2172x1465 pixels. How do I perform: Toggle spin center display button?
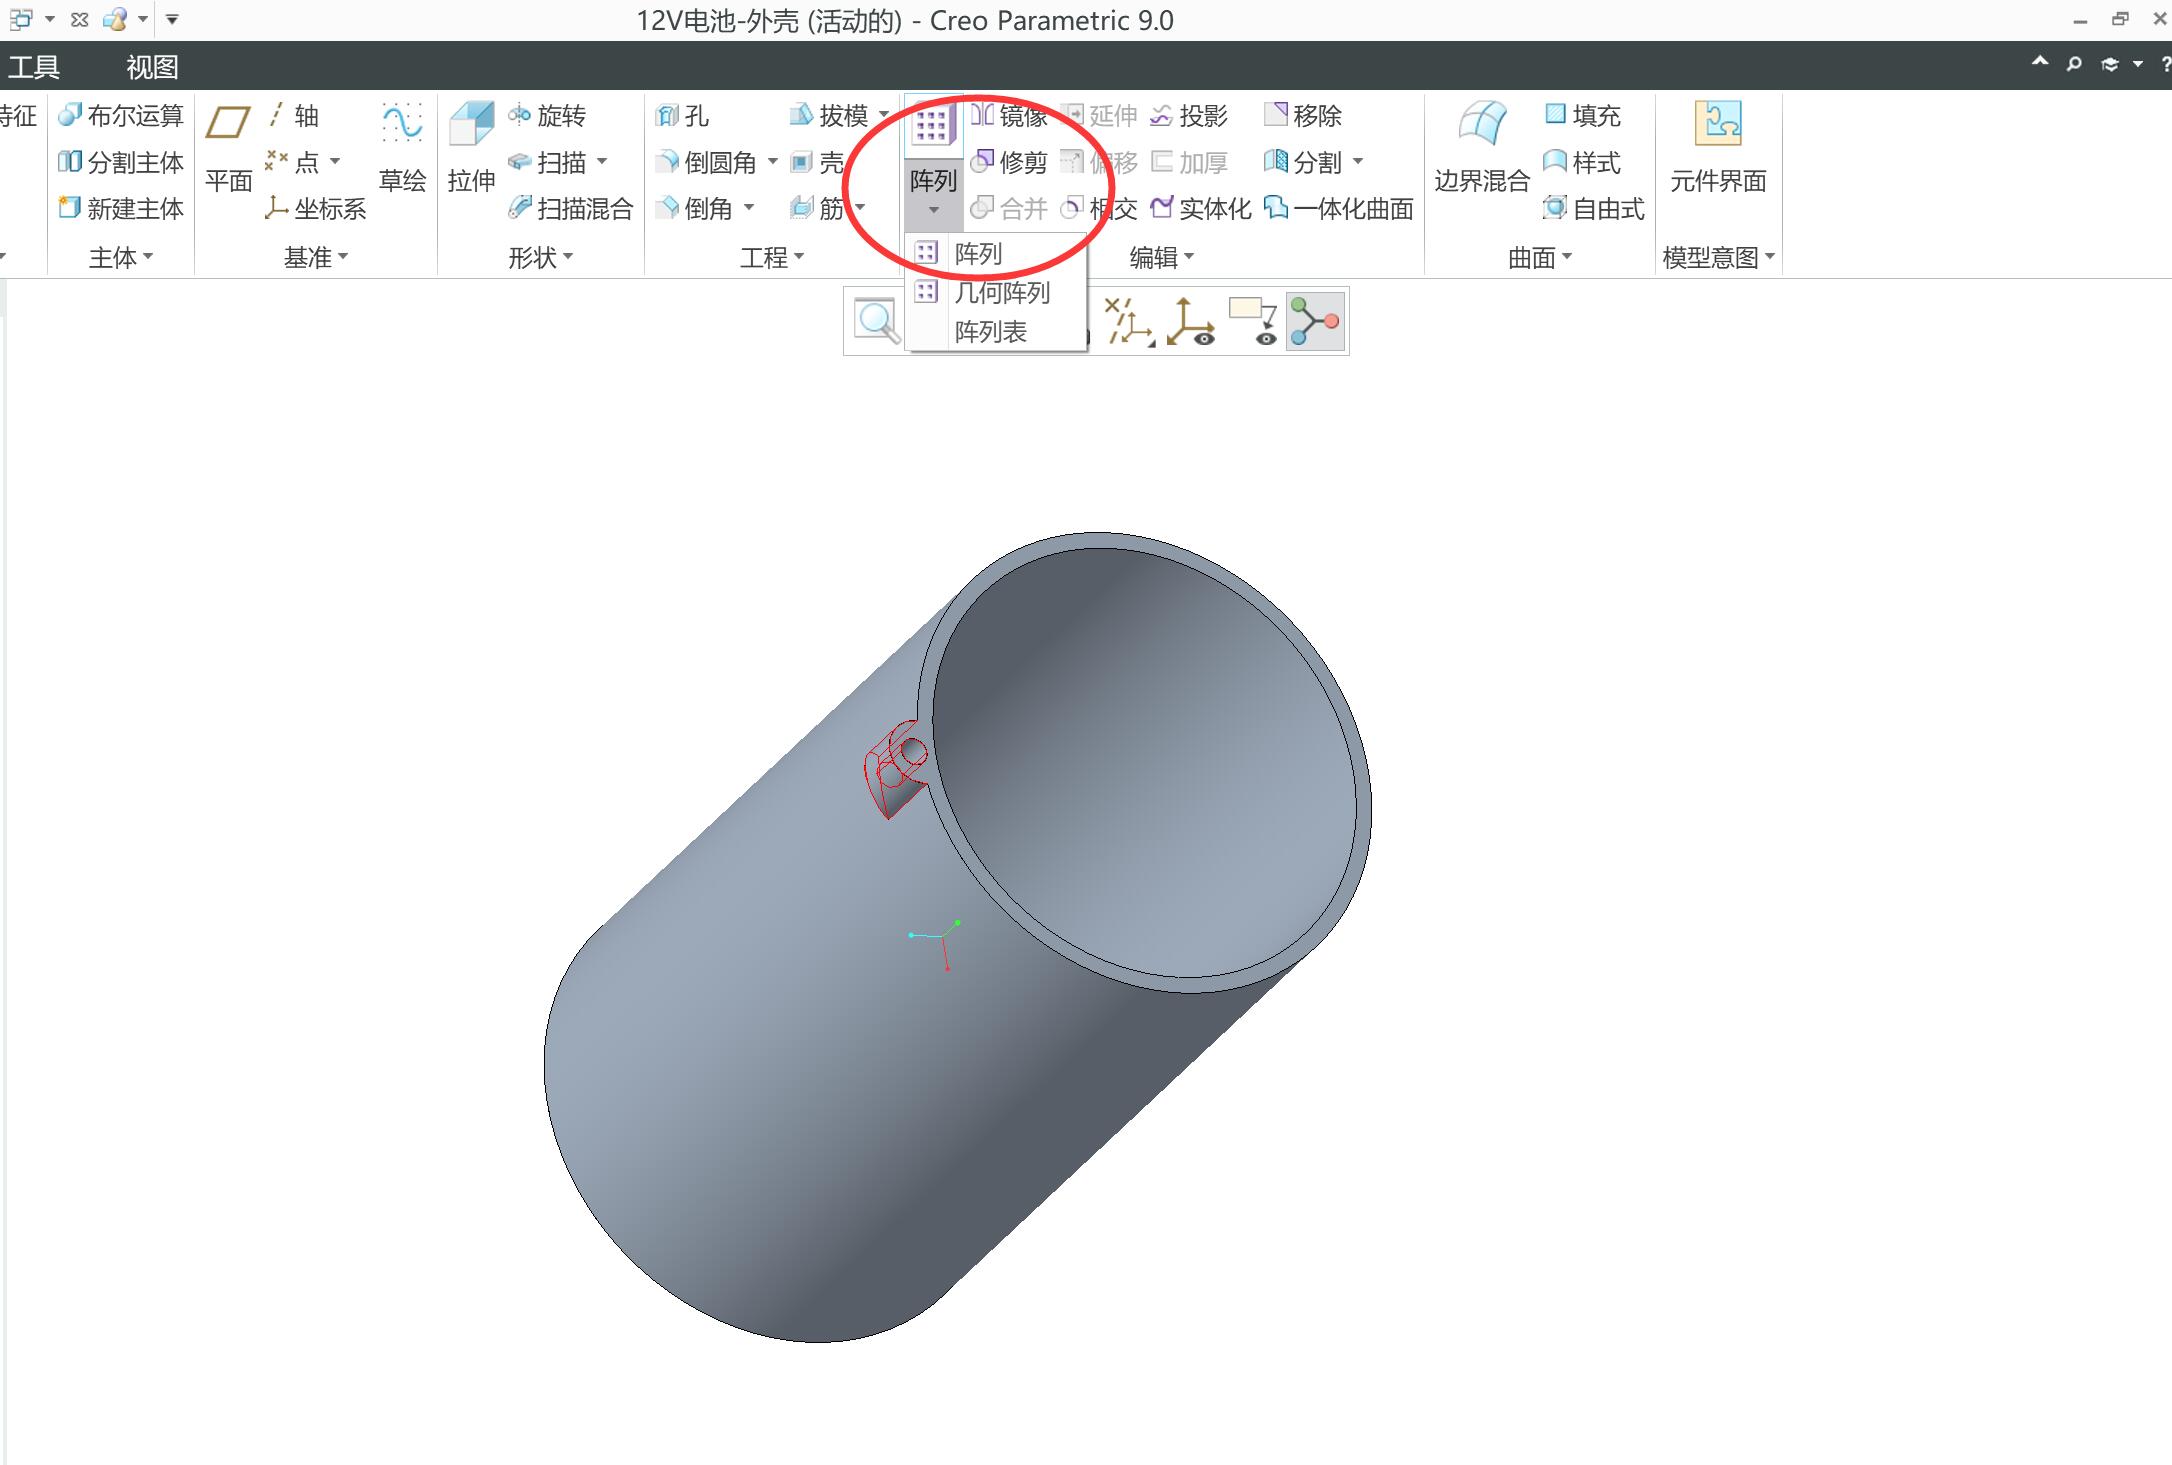pos(1315,322)
